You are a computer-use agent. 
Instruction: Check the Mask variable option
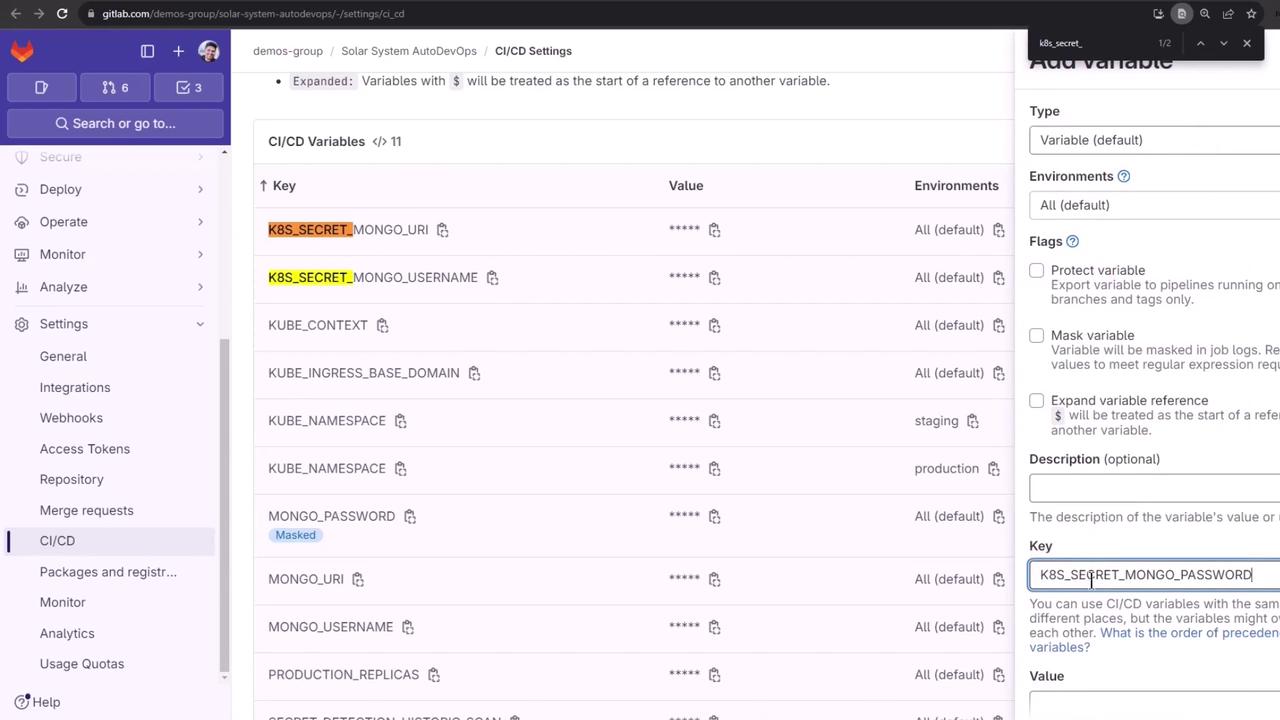pos(1037,336)
